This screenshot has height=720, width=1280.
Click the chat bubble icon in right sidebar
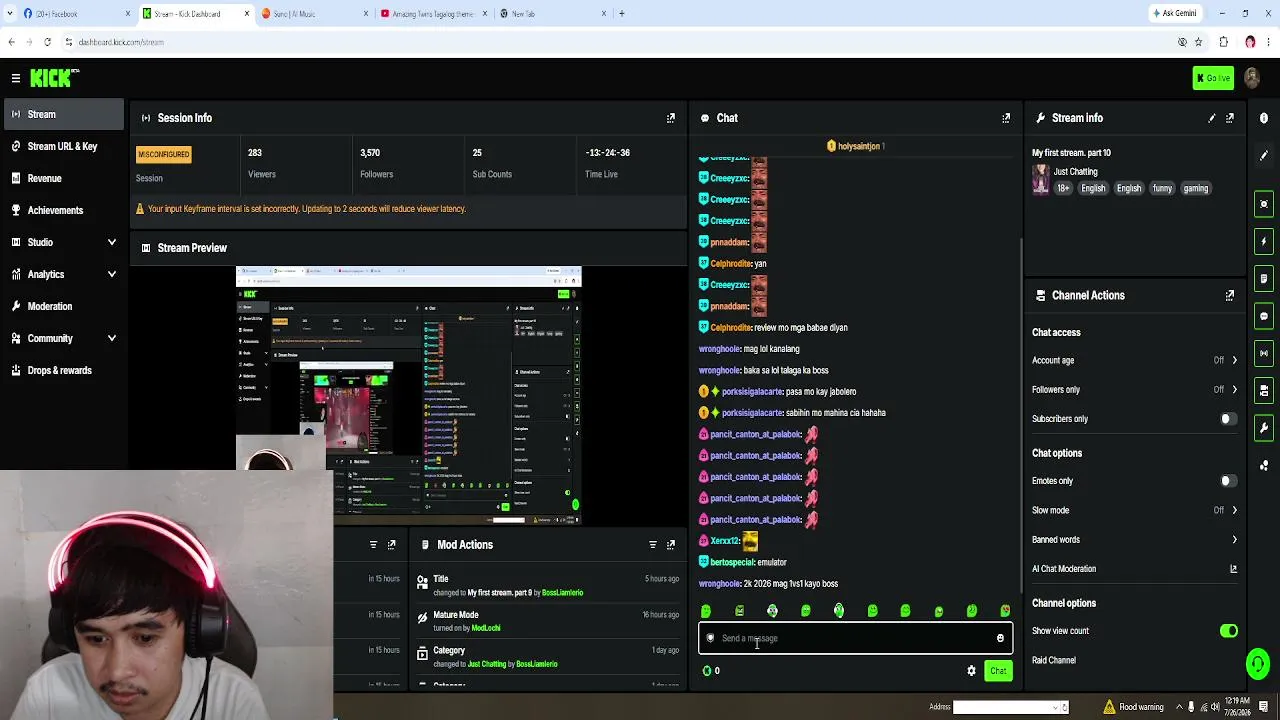(x=1264, y=316)
